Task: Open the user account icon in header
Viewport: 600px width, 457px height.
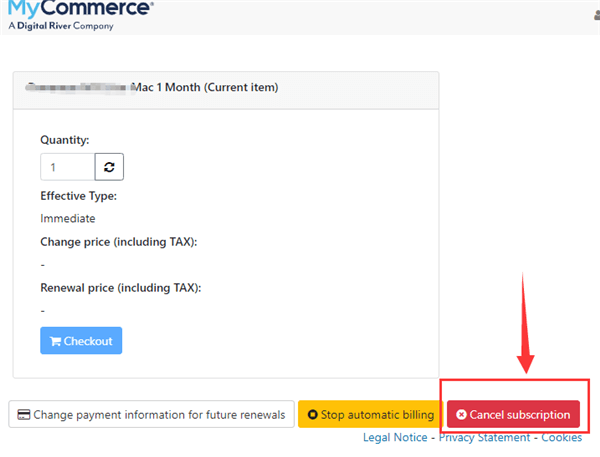Action: coord(595,7)
